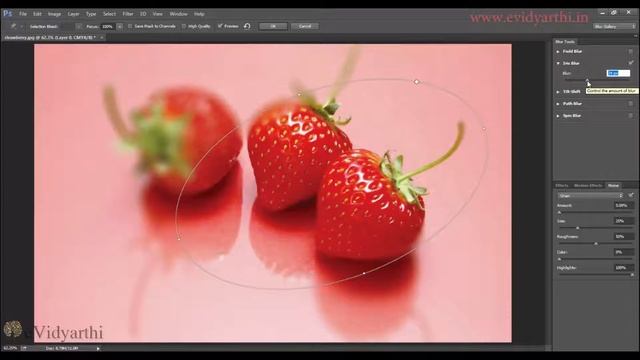Screen dimensions: 640x360
Task: Enable the High Quality checkbox
Action: [x=184, y=26]
